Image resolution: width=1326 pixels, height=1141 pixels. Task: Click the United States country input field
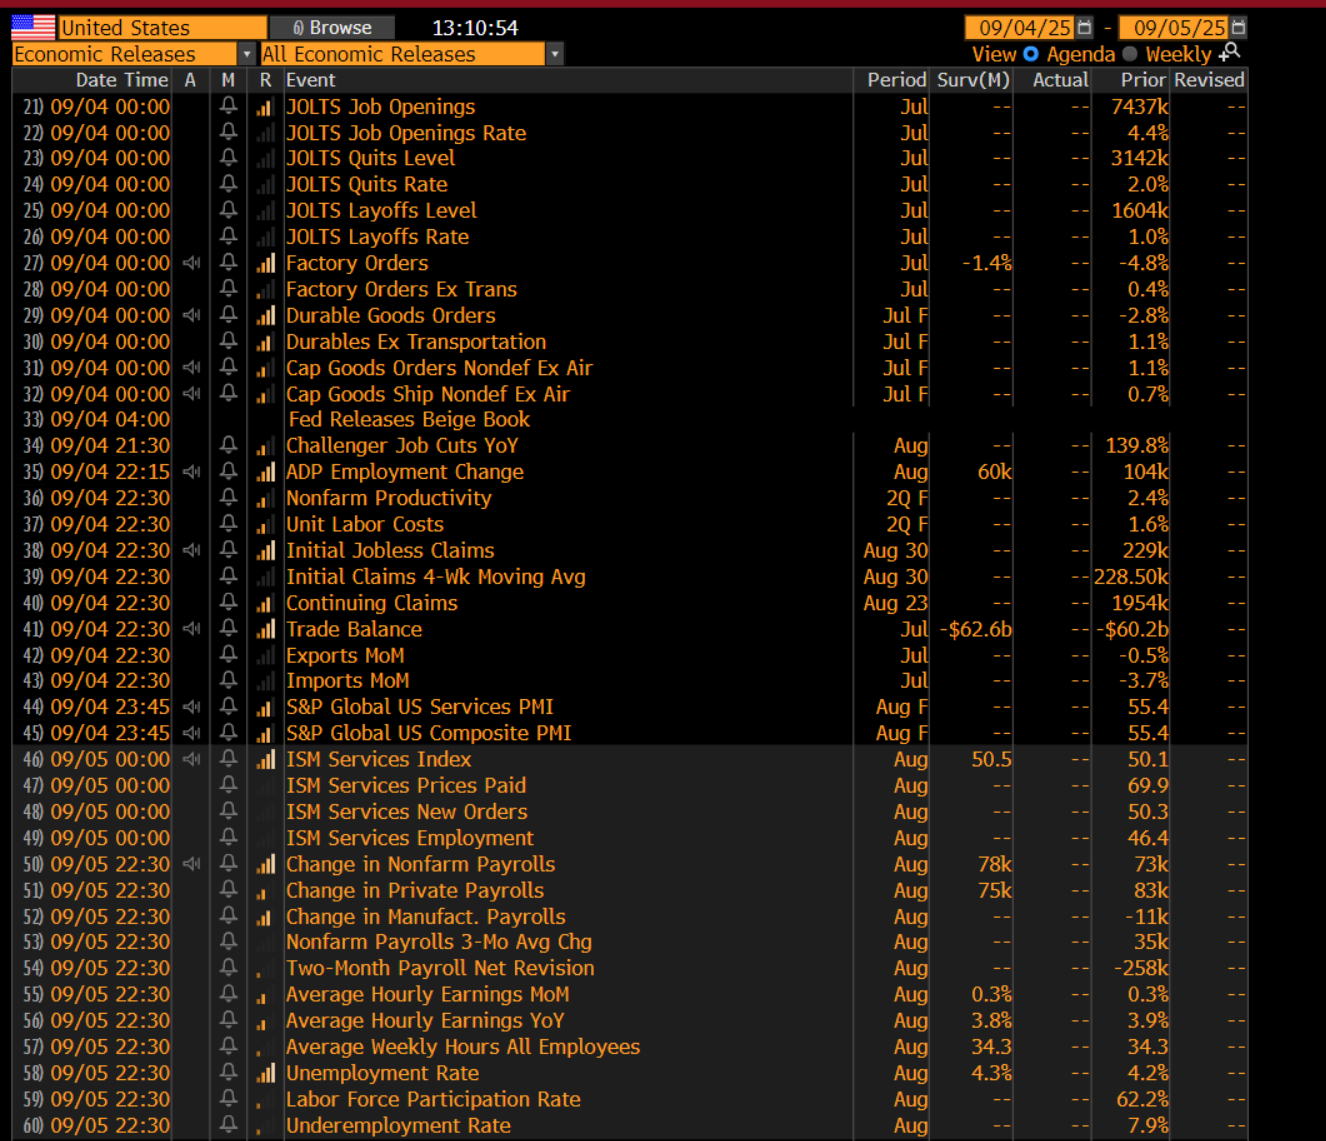[162, 28]
